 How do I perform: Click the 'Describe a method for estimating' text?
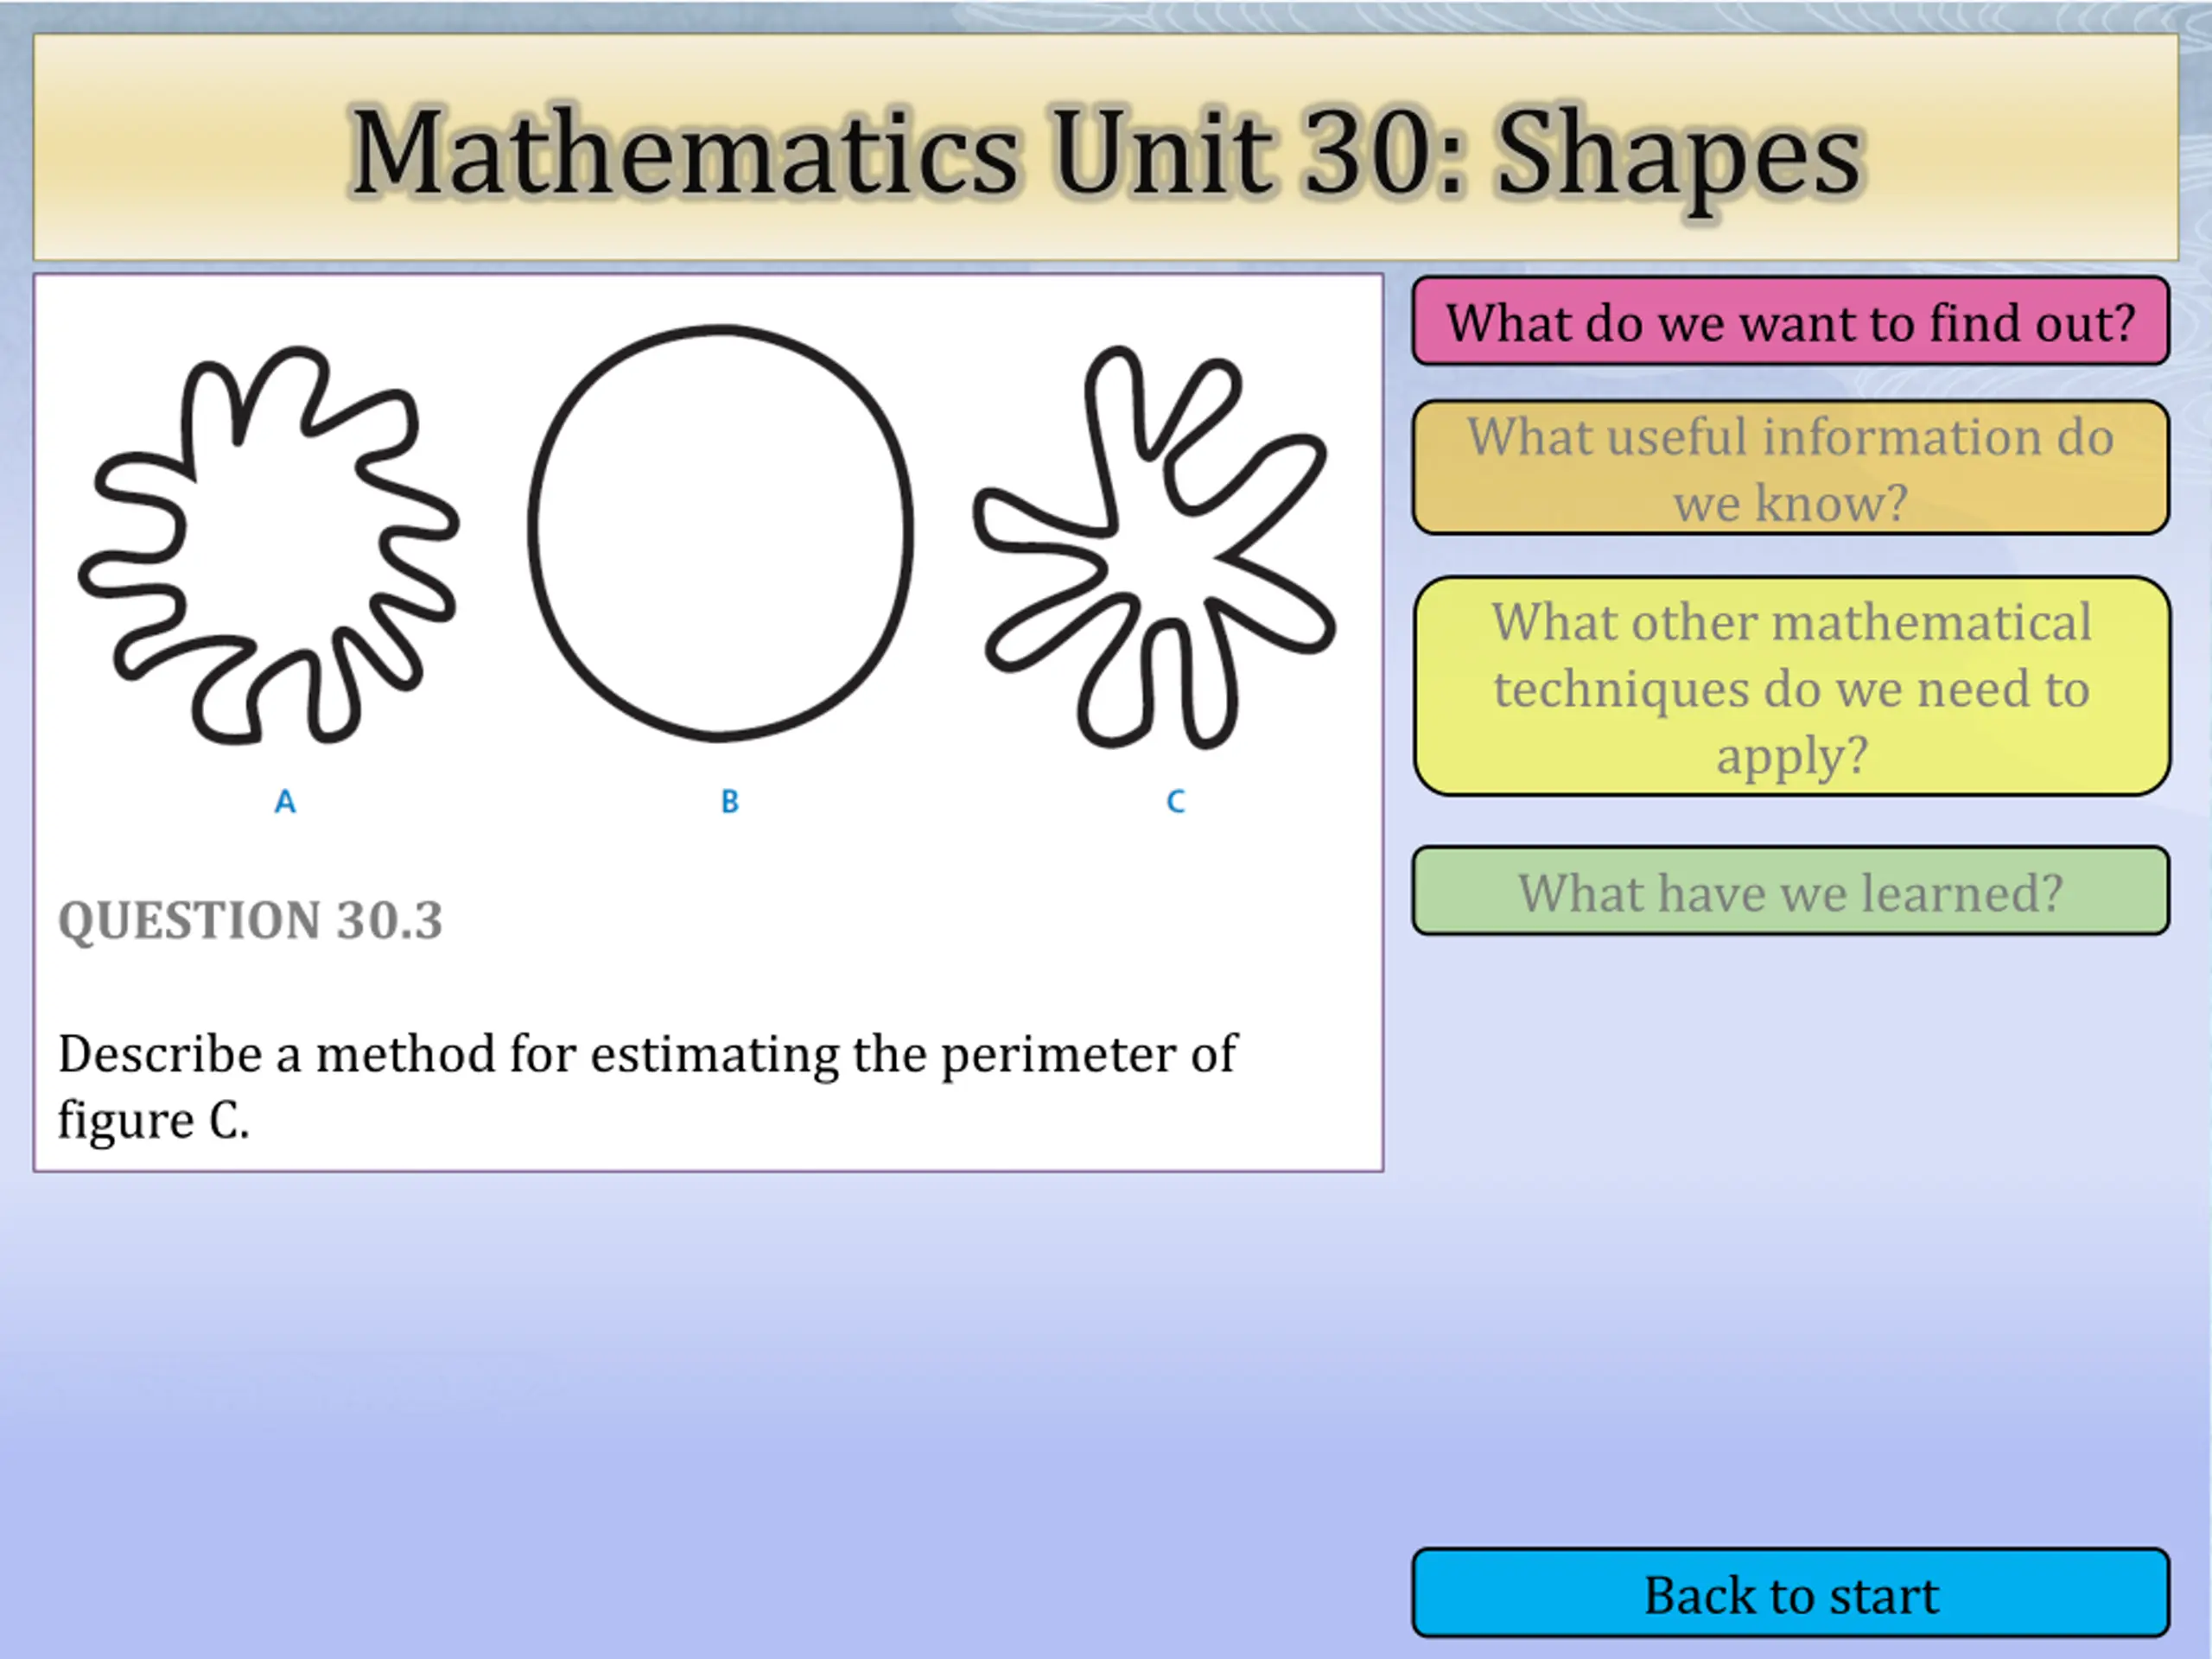pos(647,1086)
